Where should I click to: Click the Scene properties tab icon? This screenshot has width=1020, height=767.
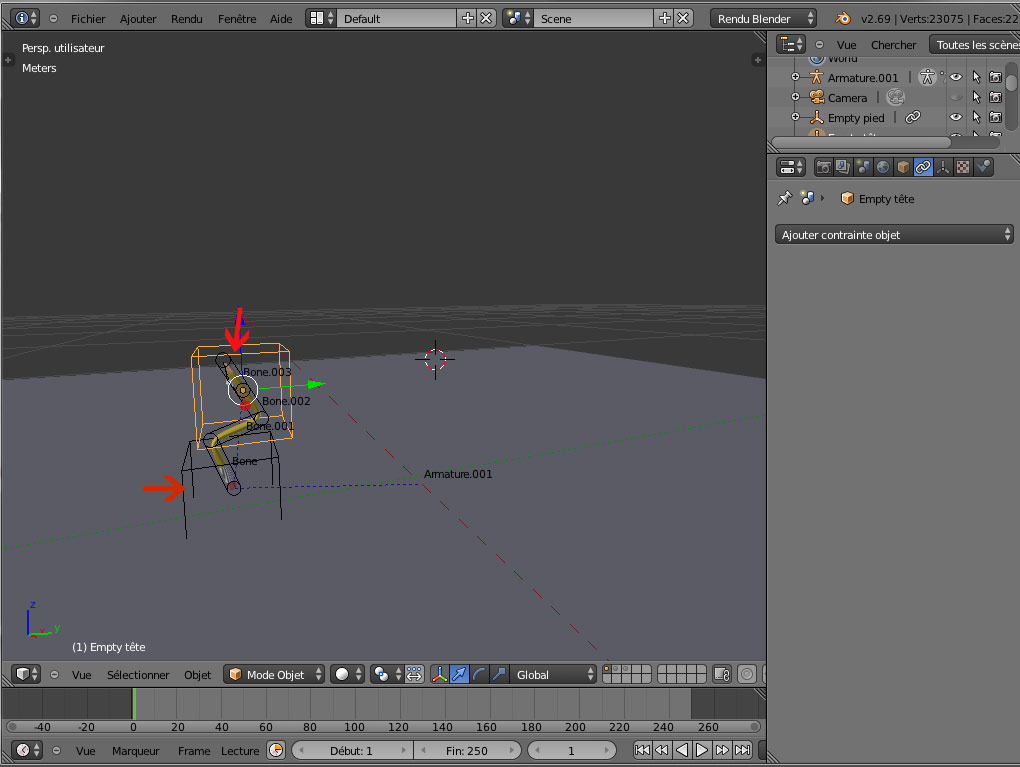click(x=863, y=167)
